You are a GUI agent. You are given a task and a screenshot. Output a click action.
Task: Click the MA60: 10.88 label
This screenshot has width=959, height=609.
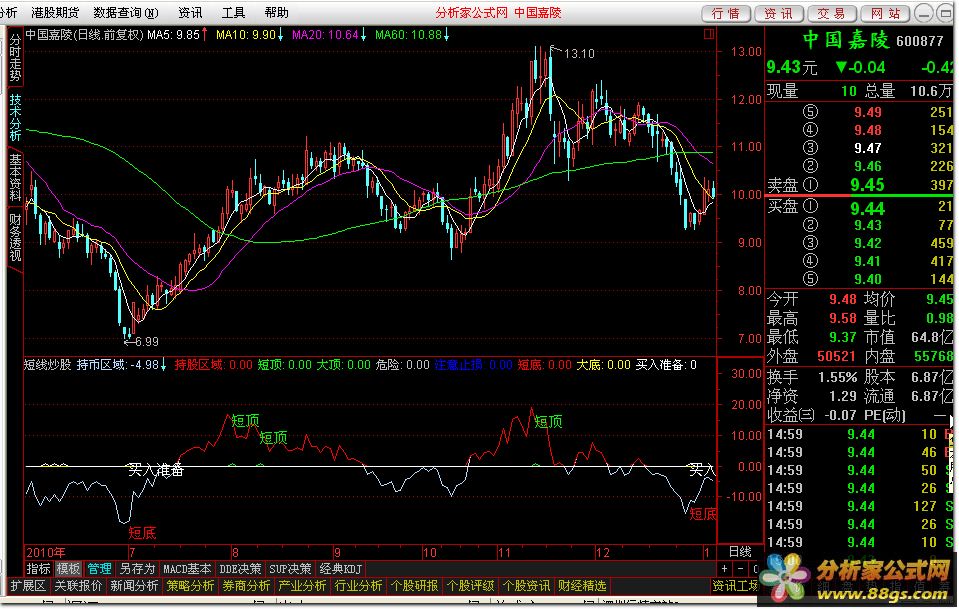(x=408, y=35)
